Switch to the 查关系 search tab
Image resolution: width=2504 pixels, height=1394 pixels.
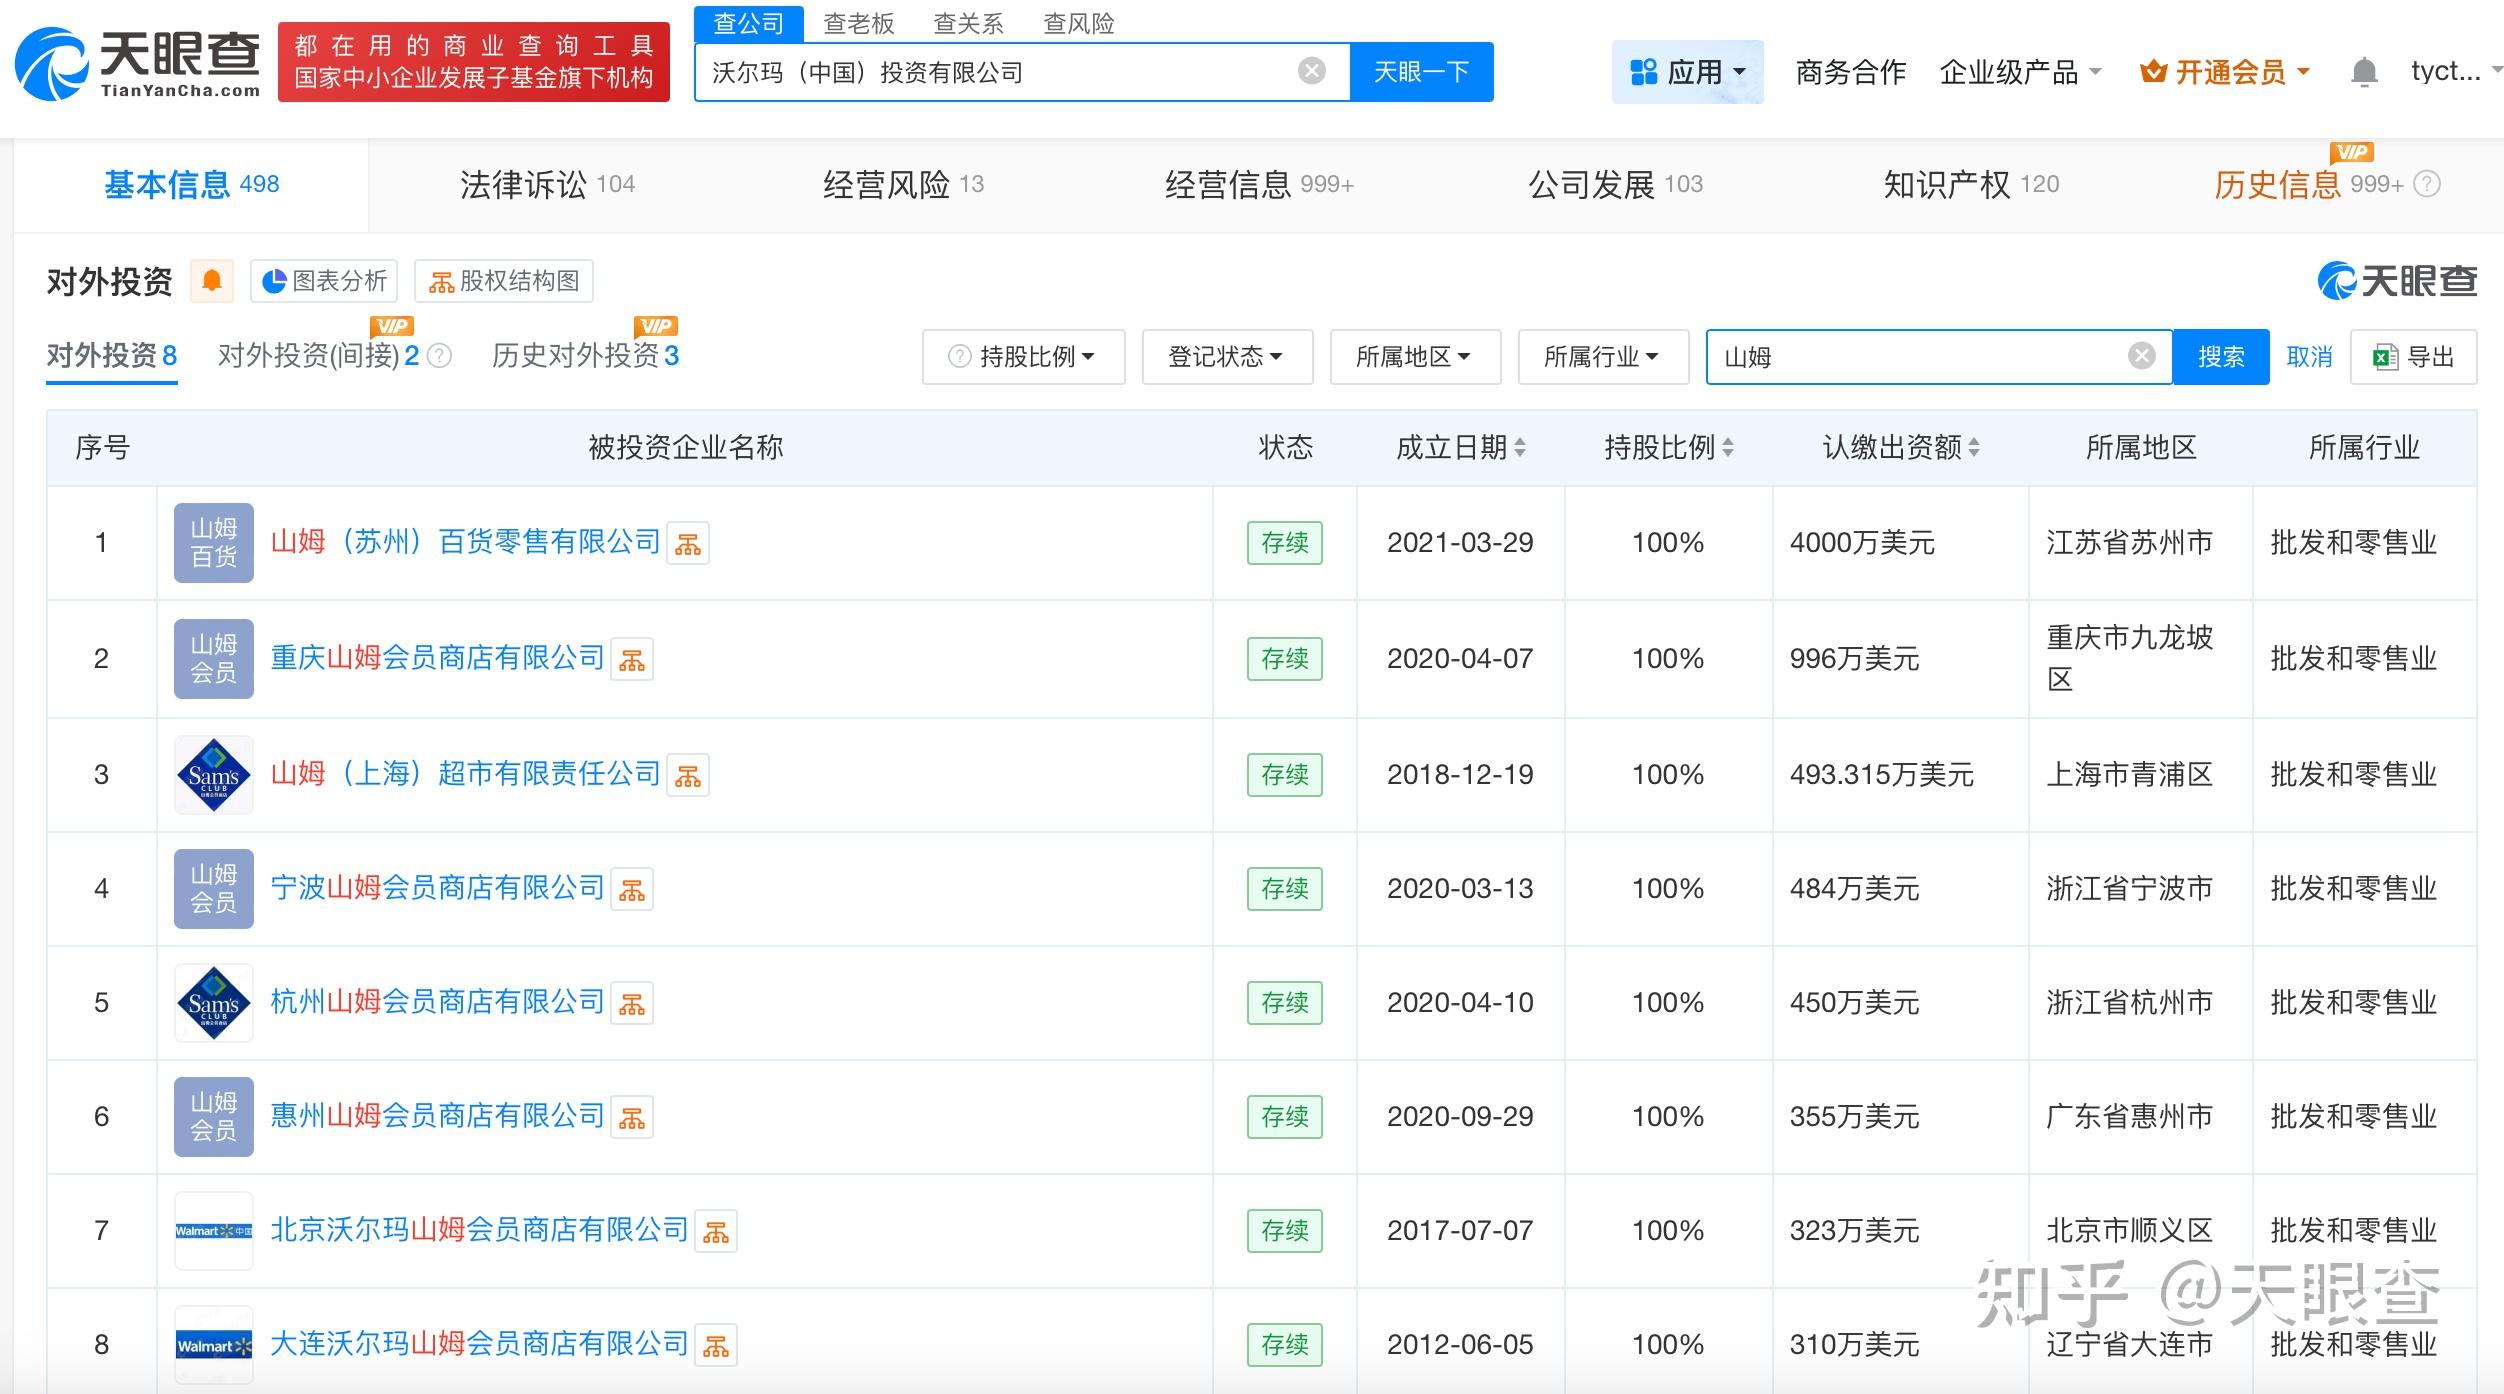(968, 23)
